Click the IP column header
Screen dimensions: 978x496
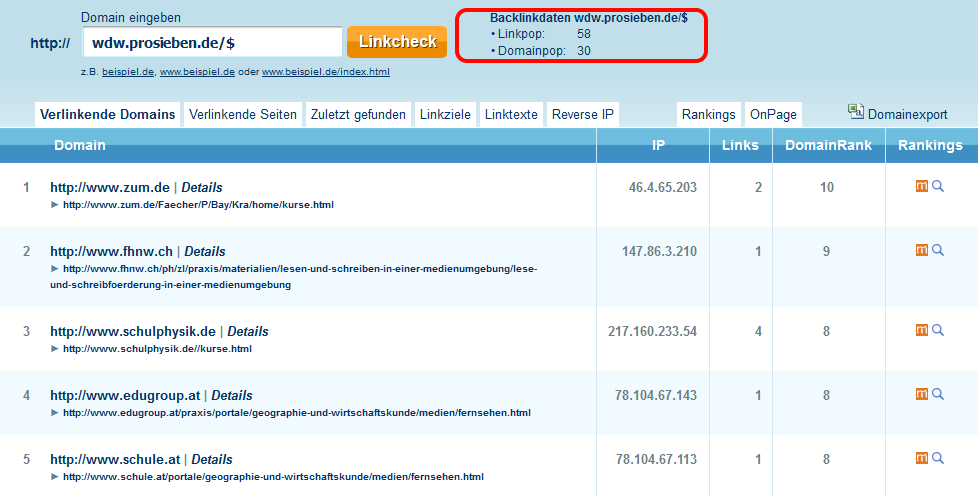click(x=658, y=145)
